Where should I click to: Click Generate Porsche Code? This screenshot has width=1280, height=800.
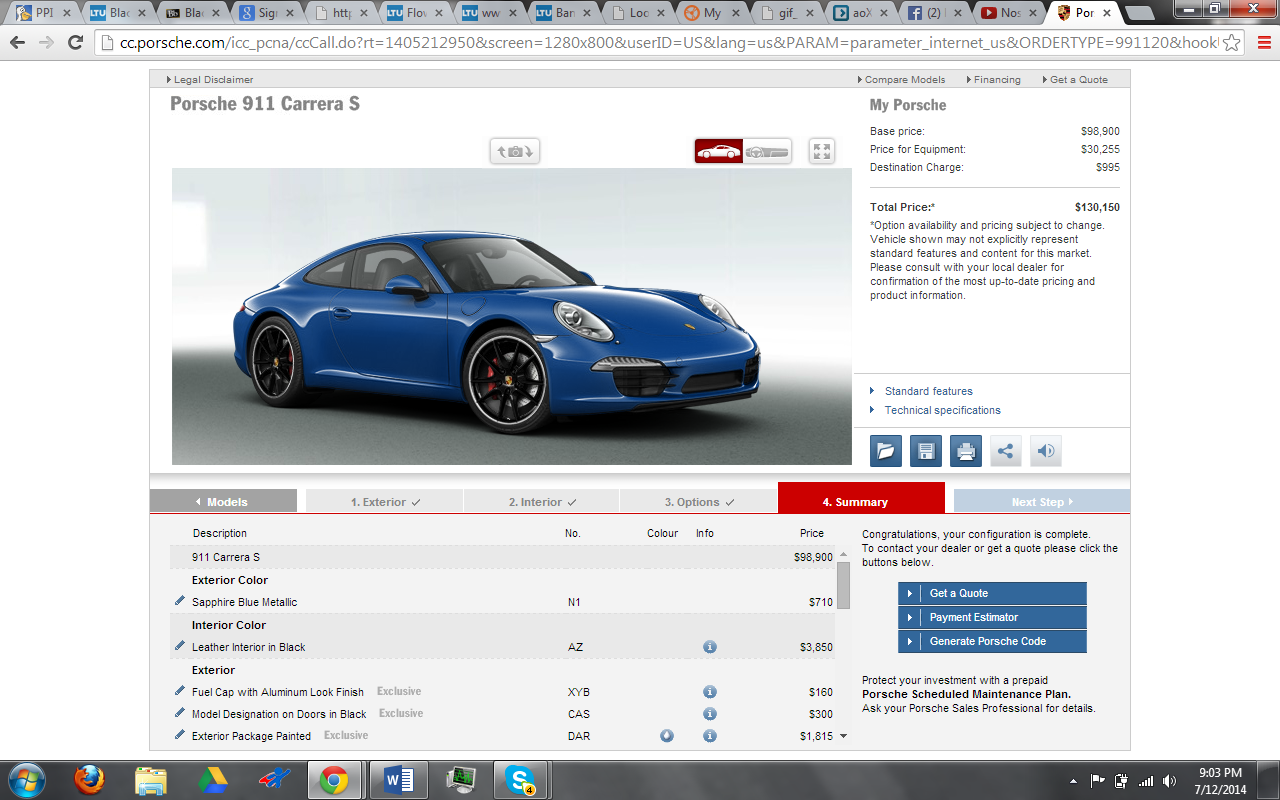tap(992, 641)
